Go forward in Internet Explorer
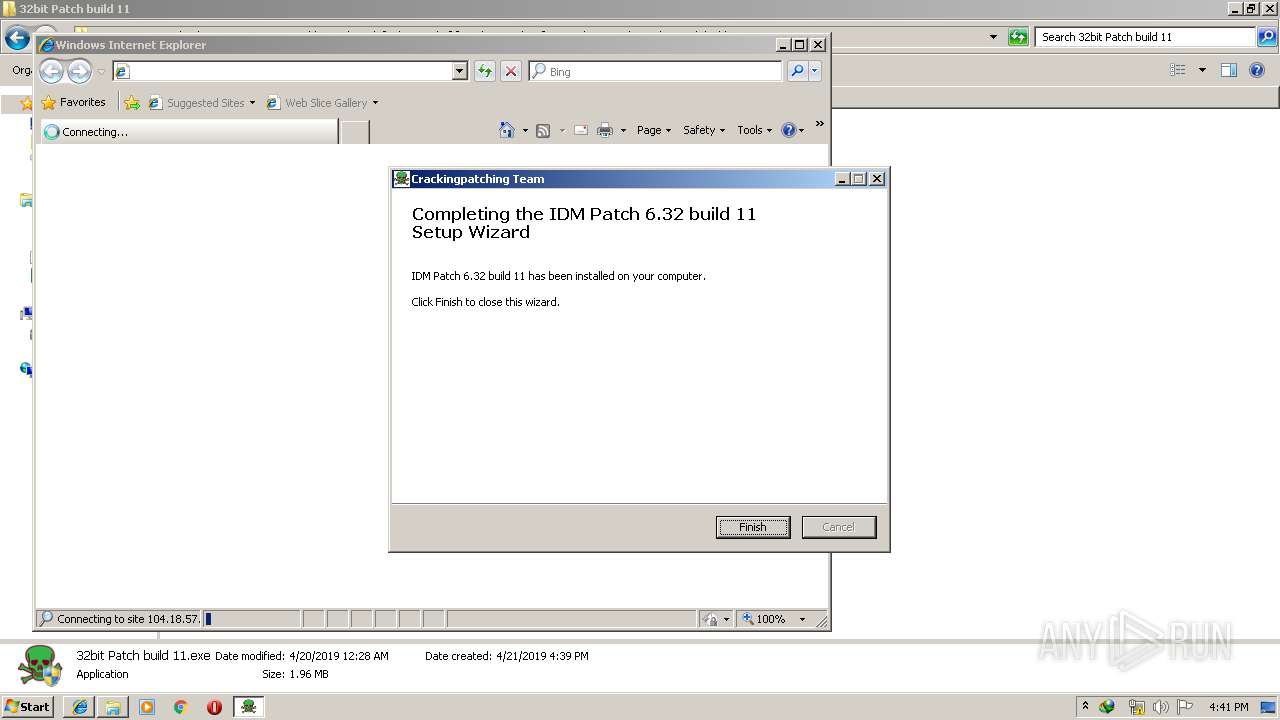Screen dimensions: 1280x720 click(79, 71)
